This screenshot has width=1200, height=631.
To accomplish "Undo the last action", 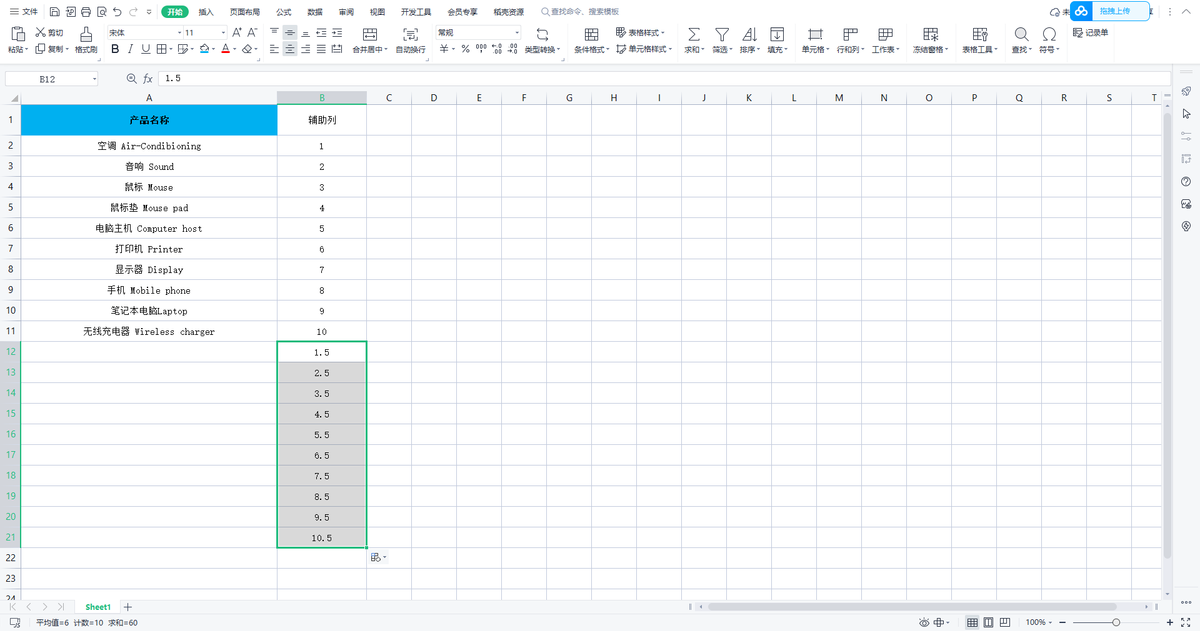I will tap(117, 12).
